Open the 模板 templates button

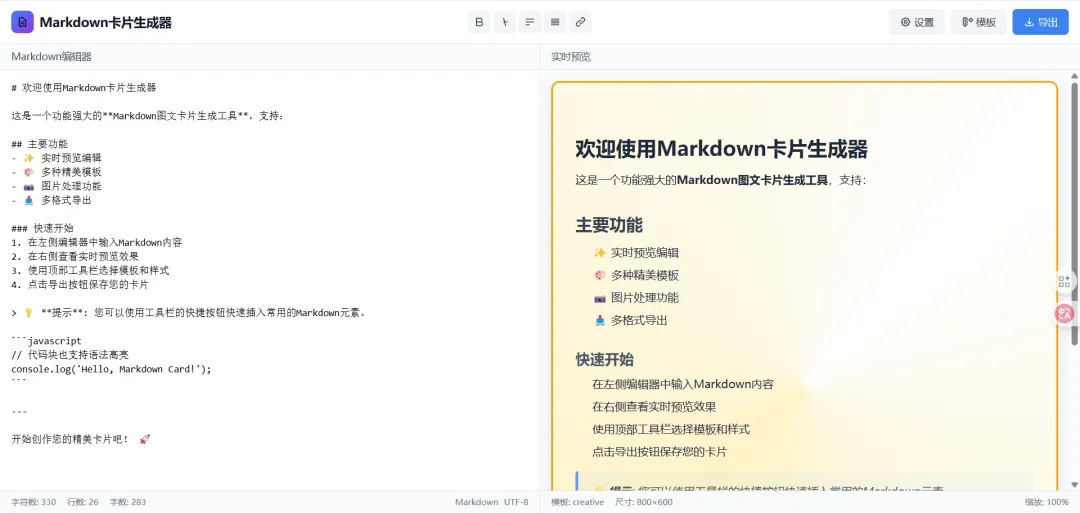pos(979,22)
